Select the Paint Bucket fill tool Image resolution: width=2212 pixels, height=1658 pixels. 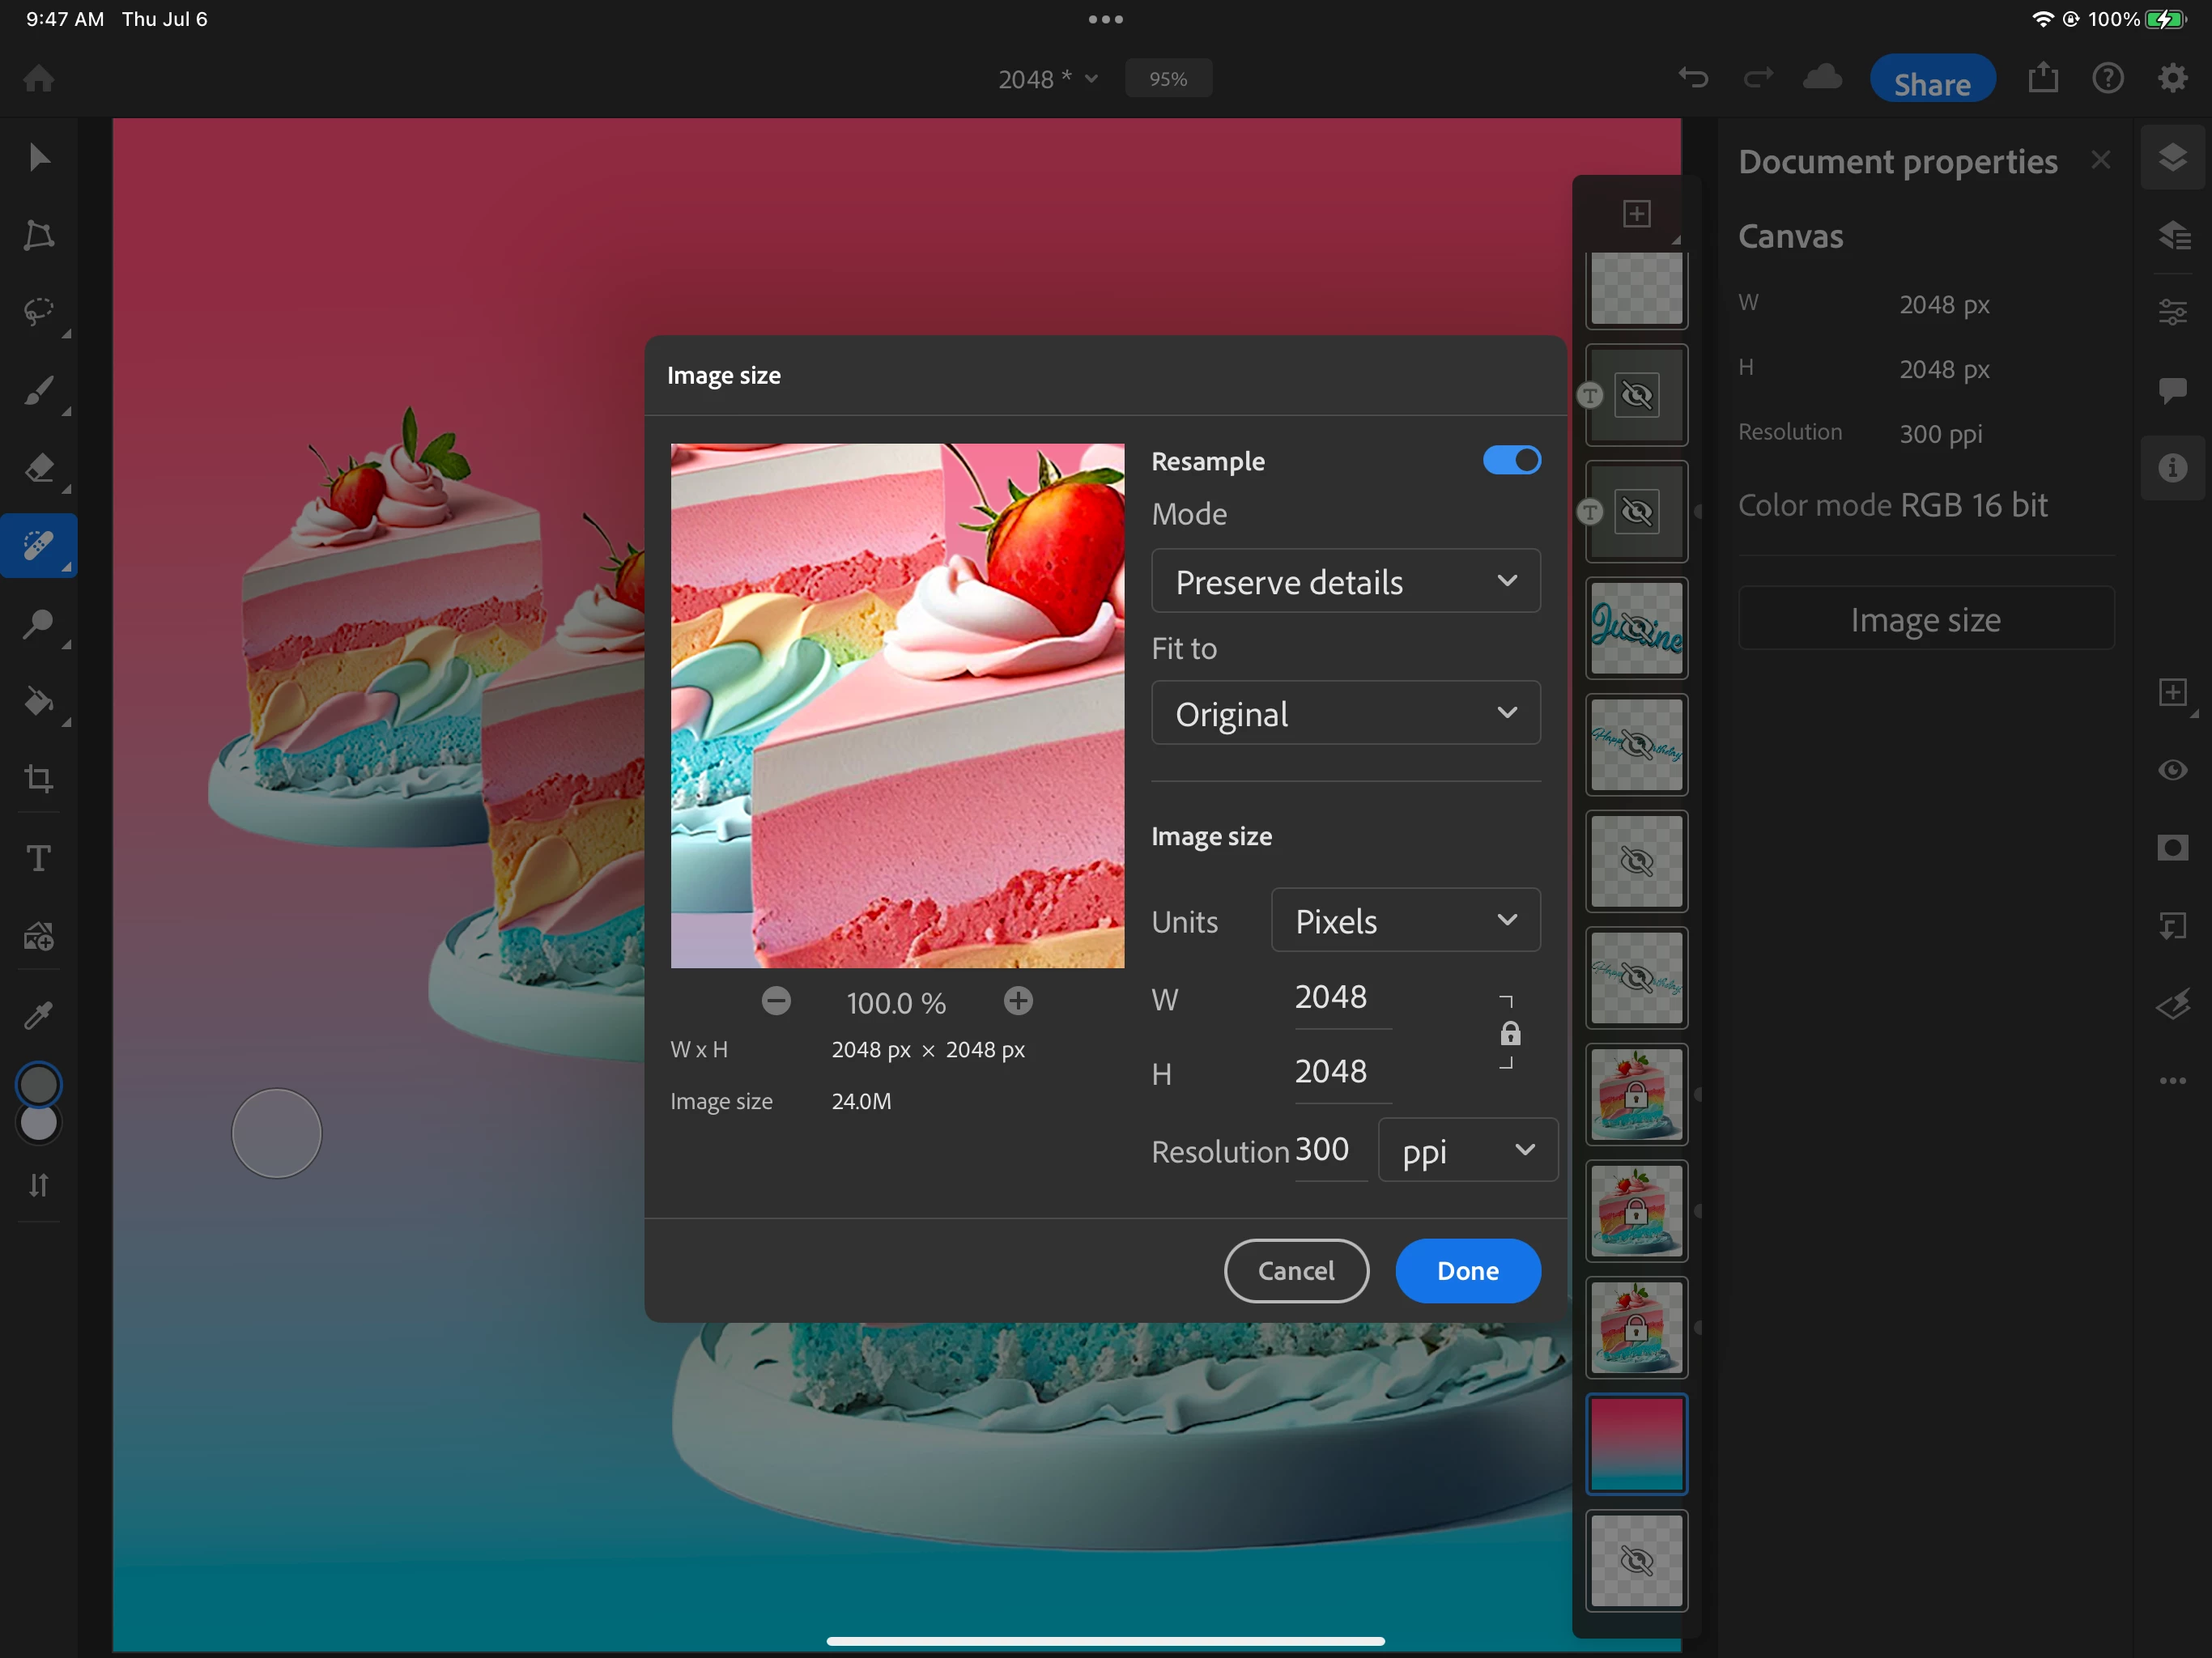(38, 701)
